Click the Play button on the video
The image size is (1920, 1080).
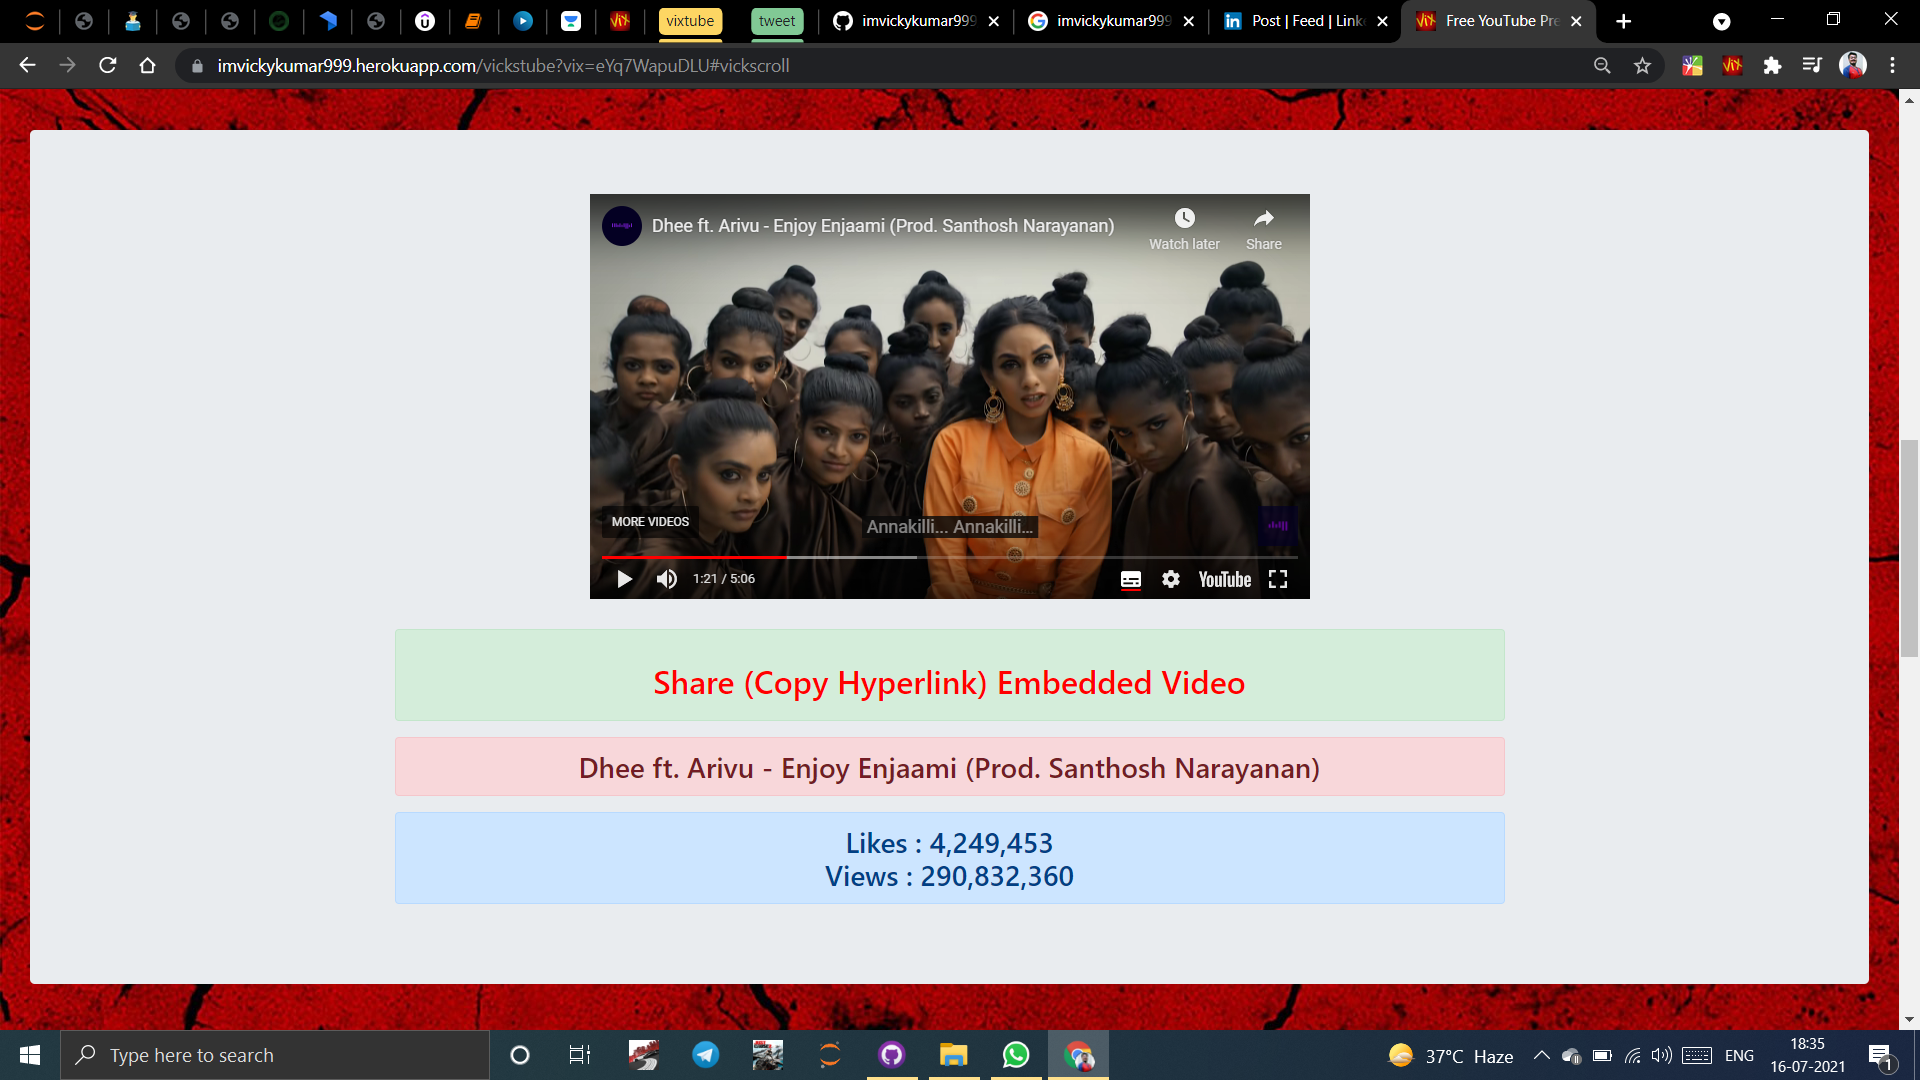pyautogui.click(x=624, y=578)
